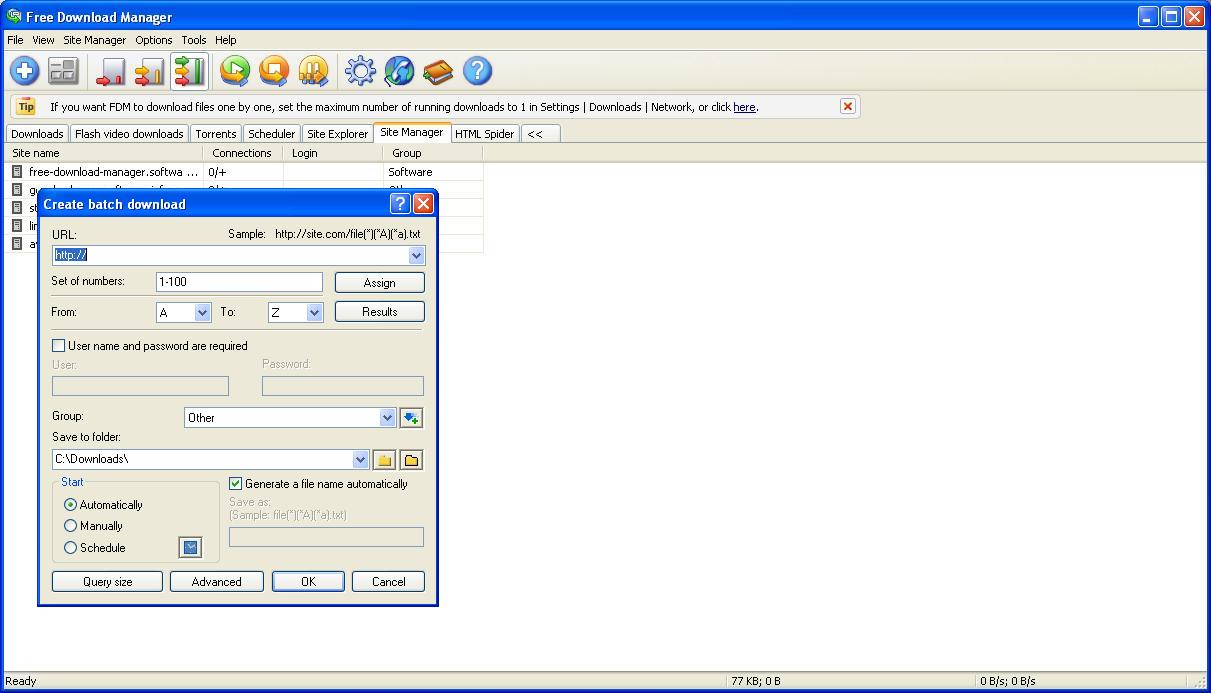Click the globe with phone dial icon
Viewport: 1211px width, 693px height.
[x=399, y=70]
